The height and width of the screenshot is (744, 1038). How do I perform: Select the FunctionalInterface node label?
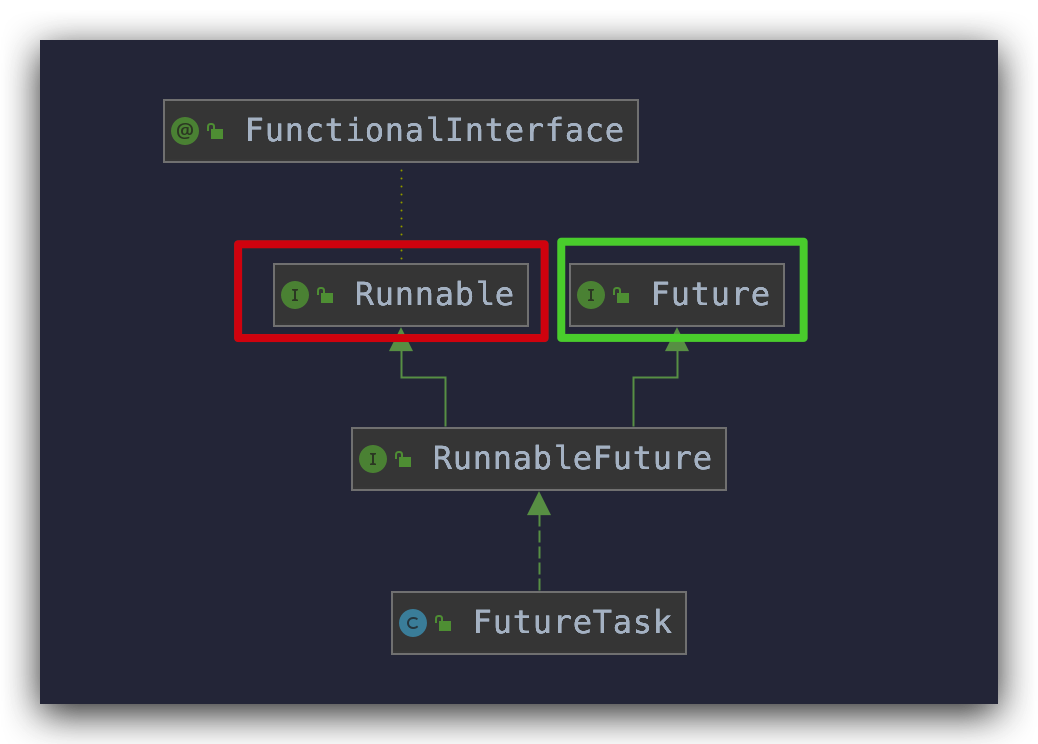coord(433,131)
